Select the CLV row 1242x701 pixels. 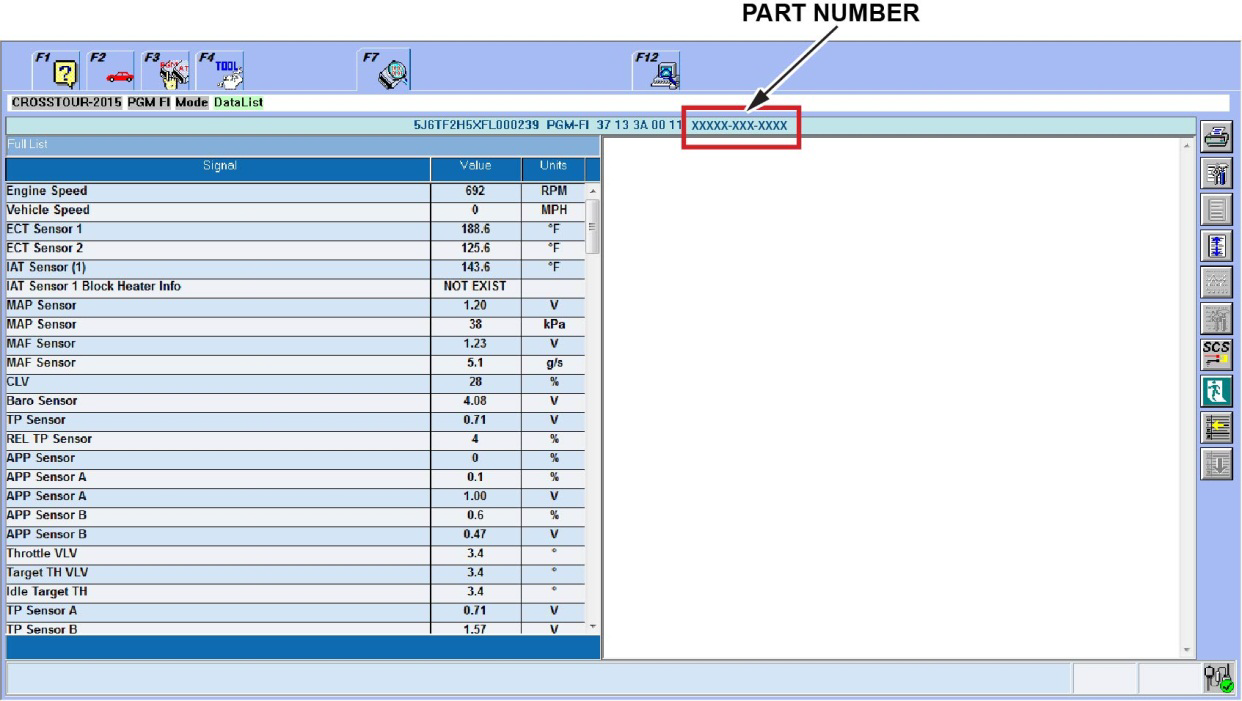[294, 381]
